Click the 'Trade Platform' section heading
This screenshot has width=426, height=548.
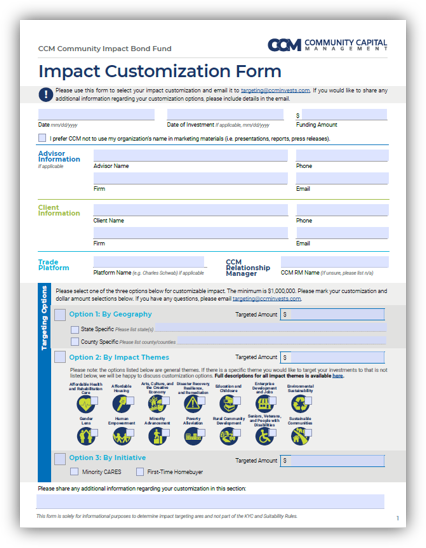(x=53, y=265)
